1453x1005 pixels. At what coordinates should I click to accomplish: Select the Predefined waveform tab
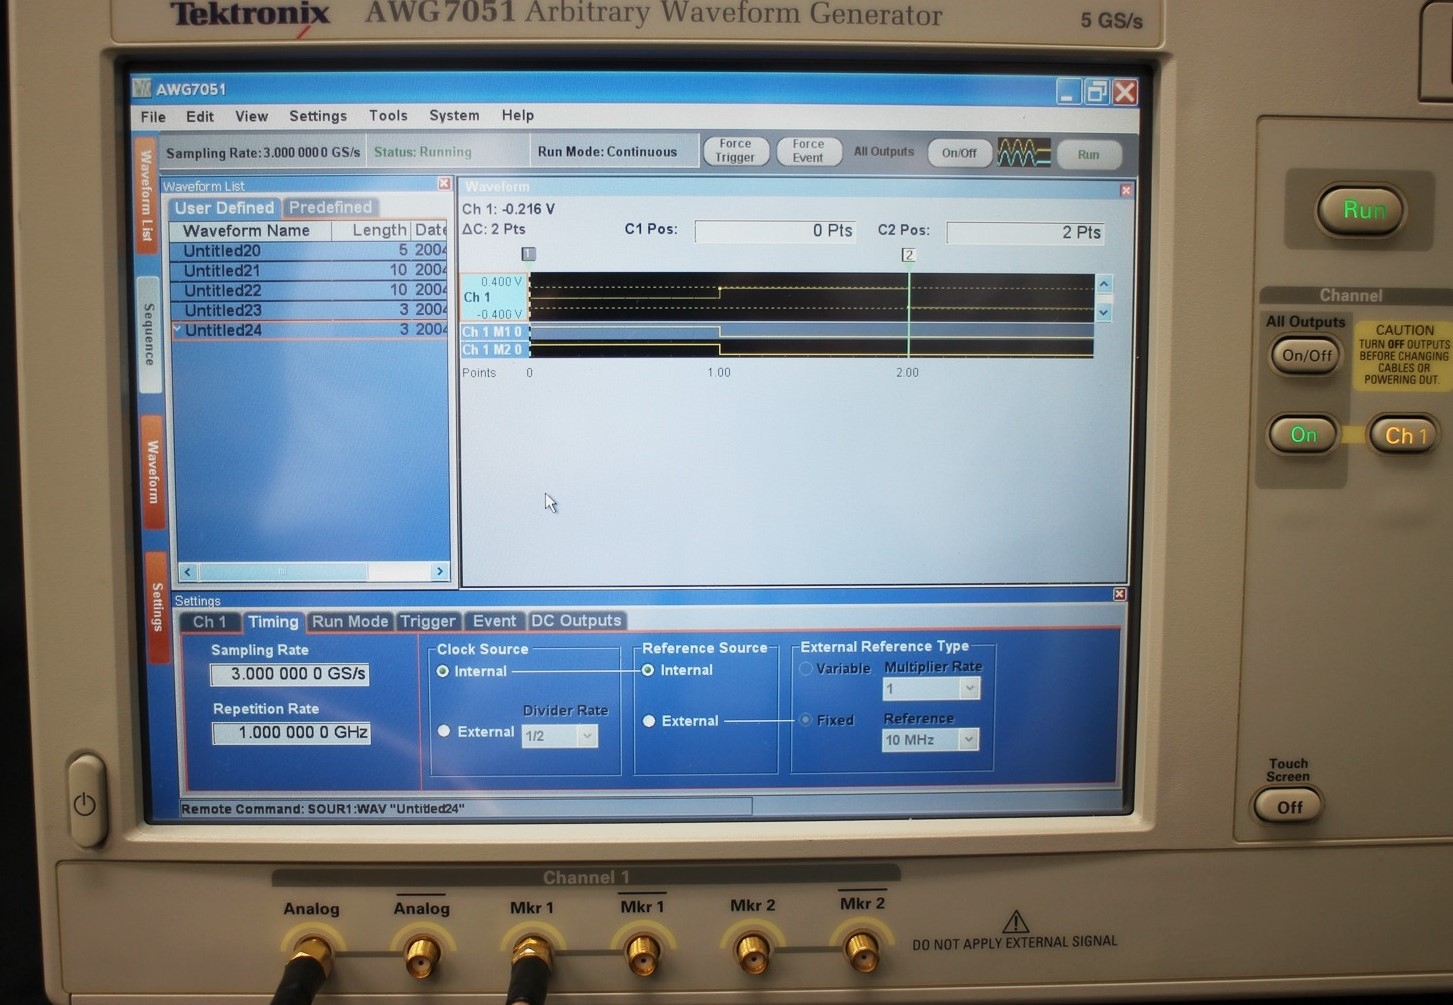pos(330,207)
